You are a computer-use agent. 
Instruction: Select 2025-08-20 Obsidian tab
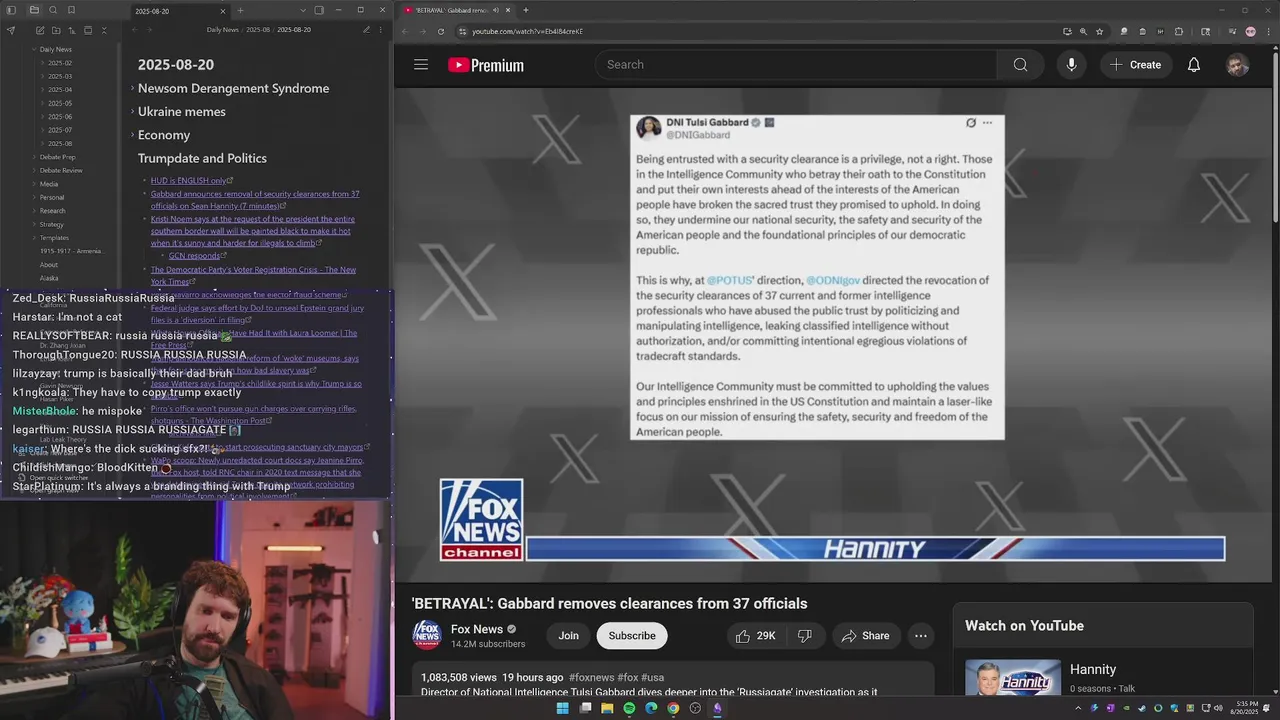point(178,11)
